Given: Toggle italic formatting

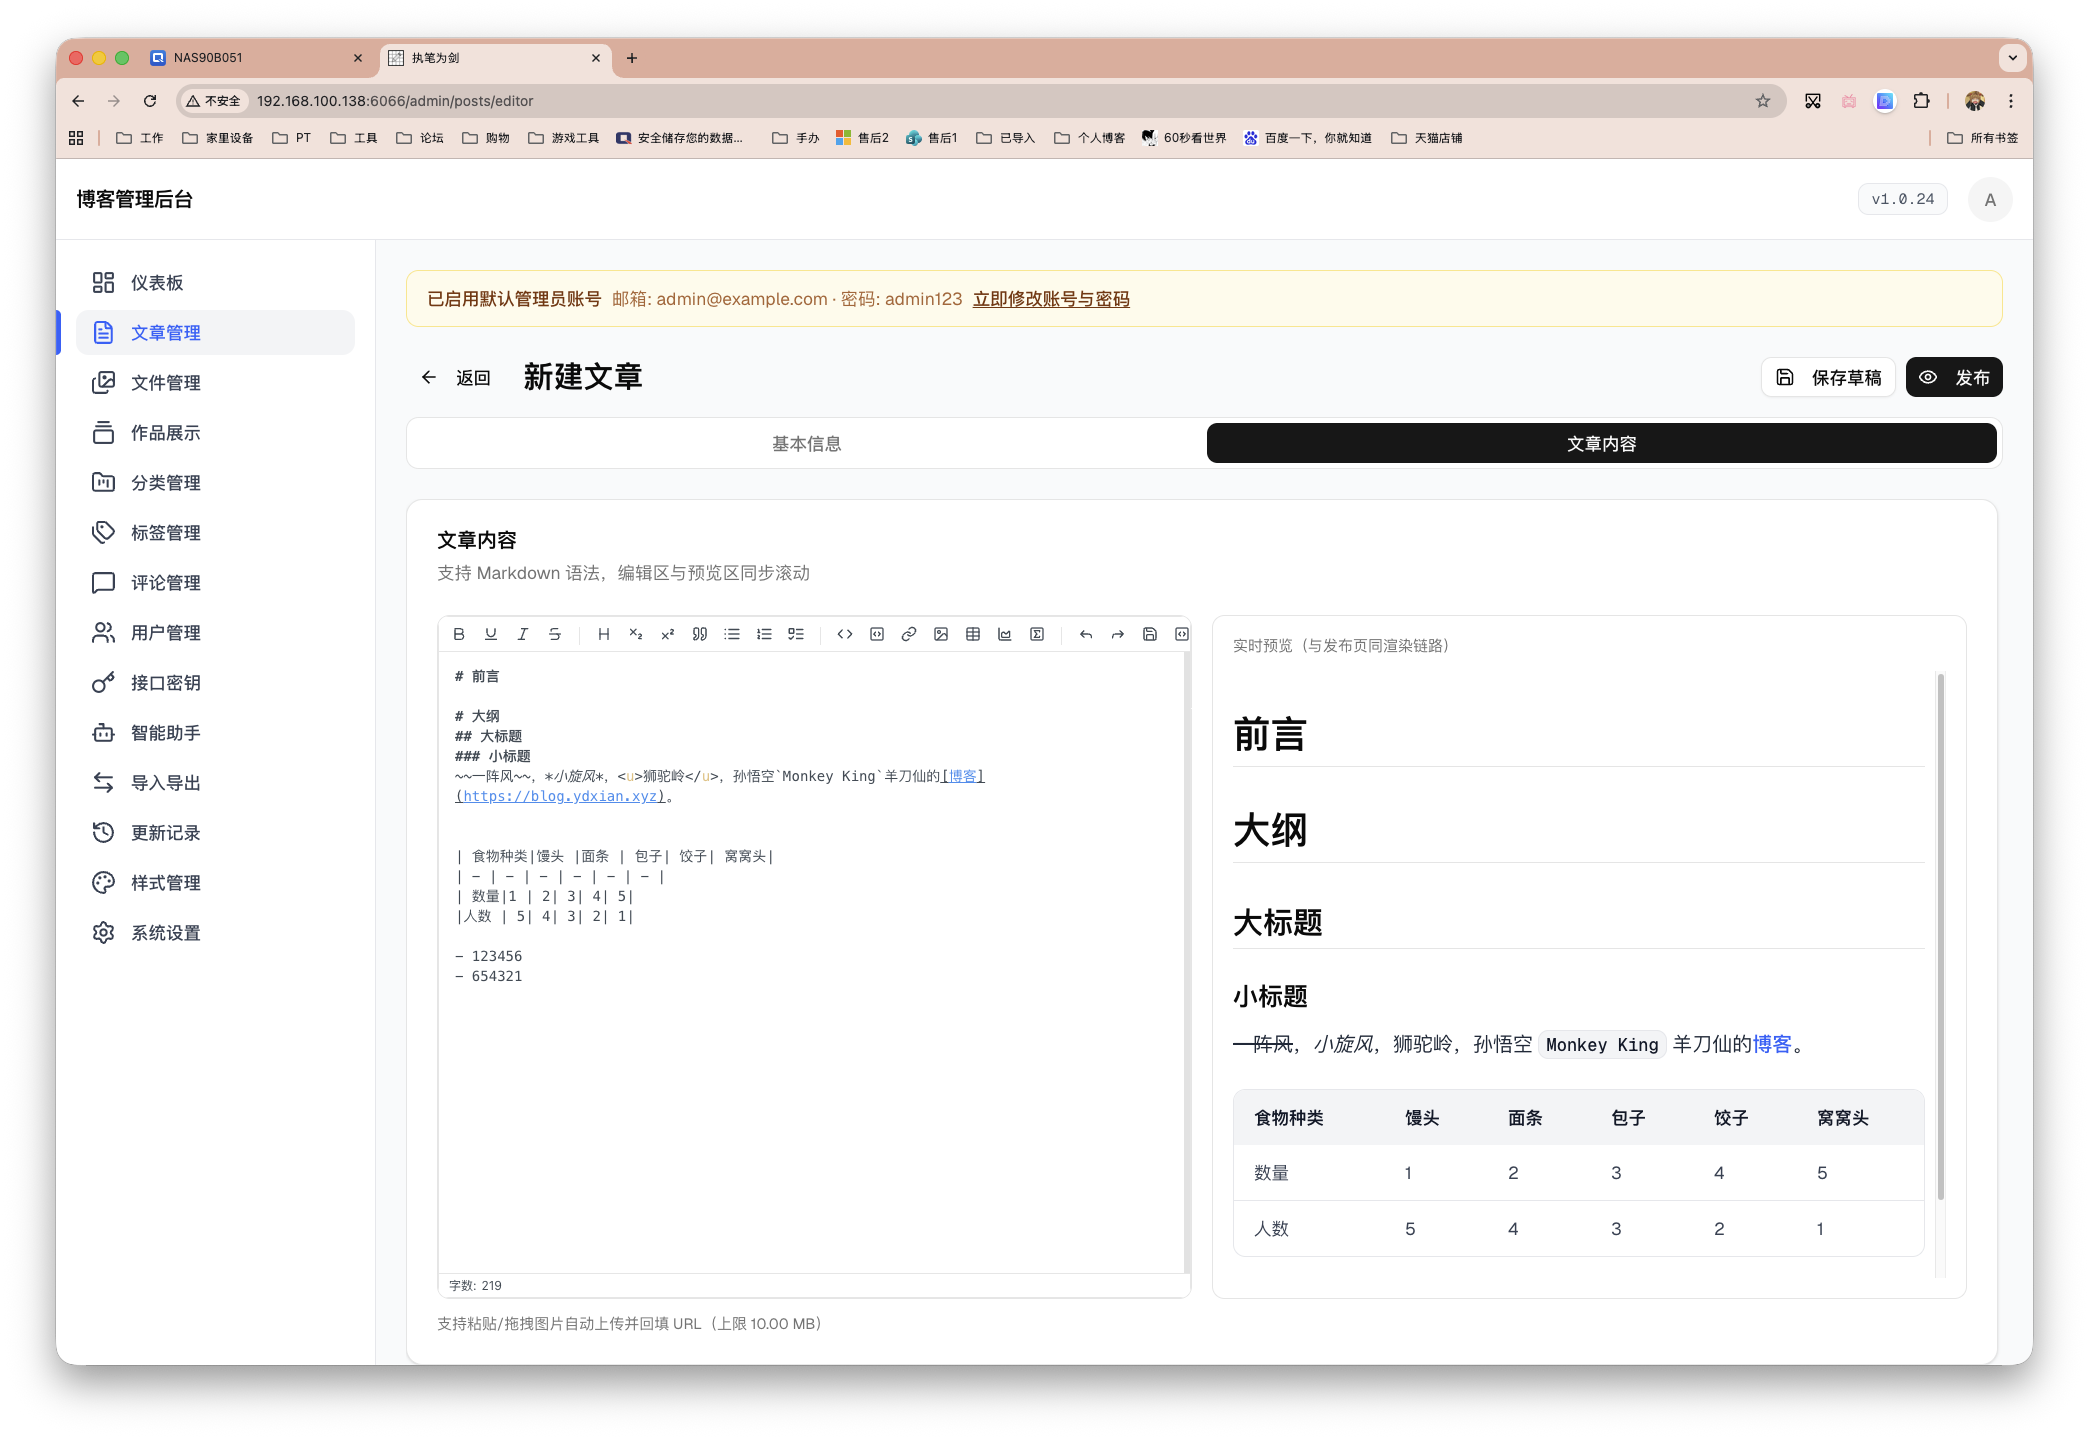Looking at the screenshot, I should click(x=523, y=634).
